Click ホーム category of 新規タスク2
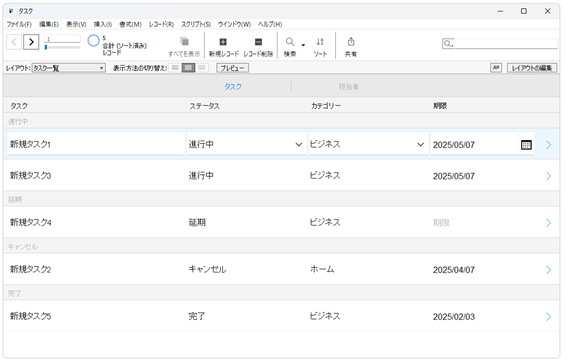Screen dimensions: 567x362 (322, 269)
